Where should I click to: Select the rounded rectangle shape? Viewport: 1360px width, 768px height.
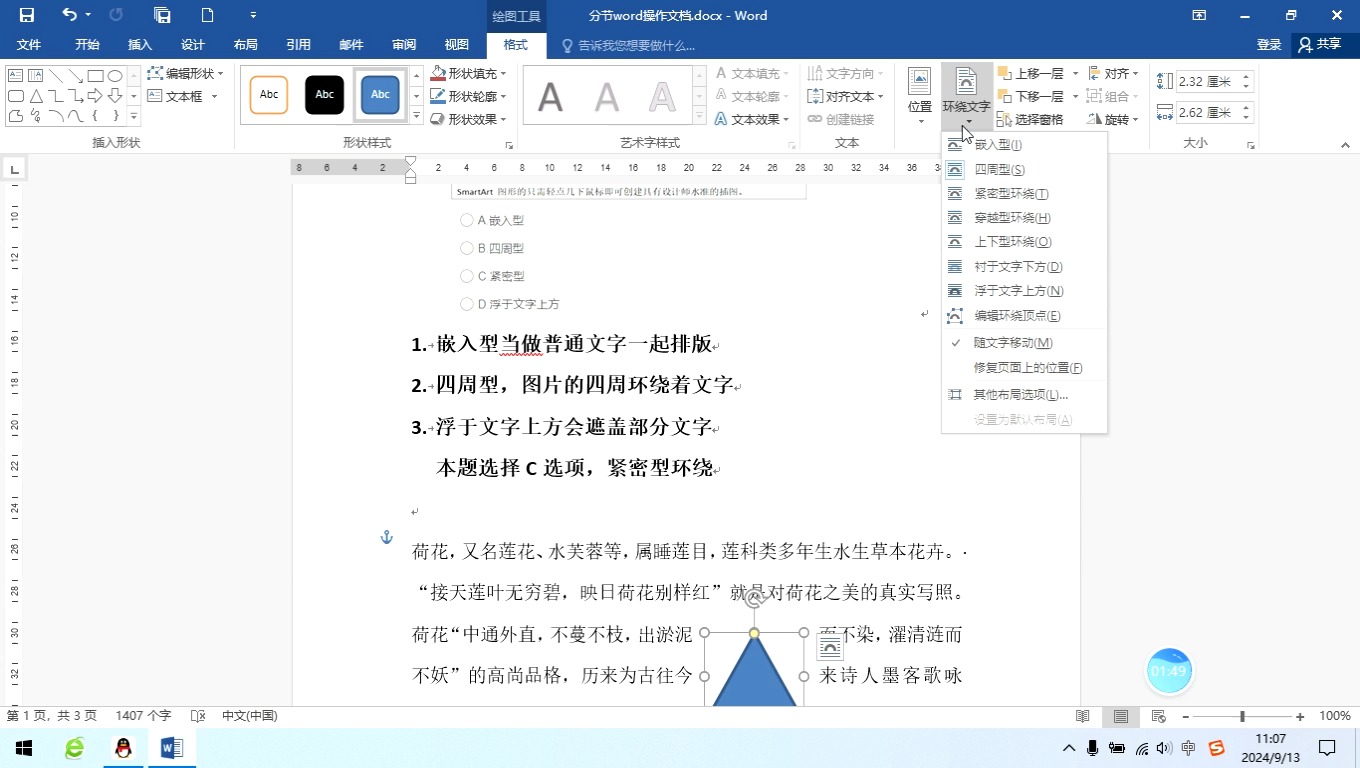pyautogui.click(x=16, y=96)
